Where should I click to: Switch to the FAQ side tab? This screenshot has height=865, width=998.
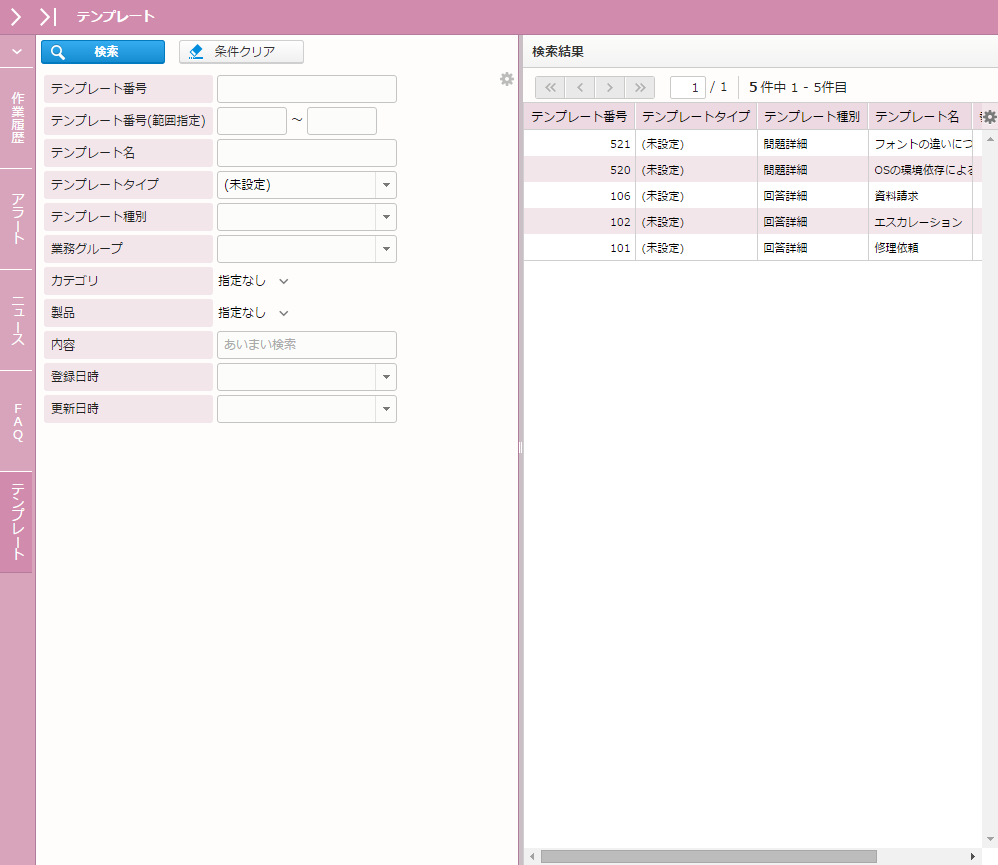pos(17,421)
